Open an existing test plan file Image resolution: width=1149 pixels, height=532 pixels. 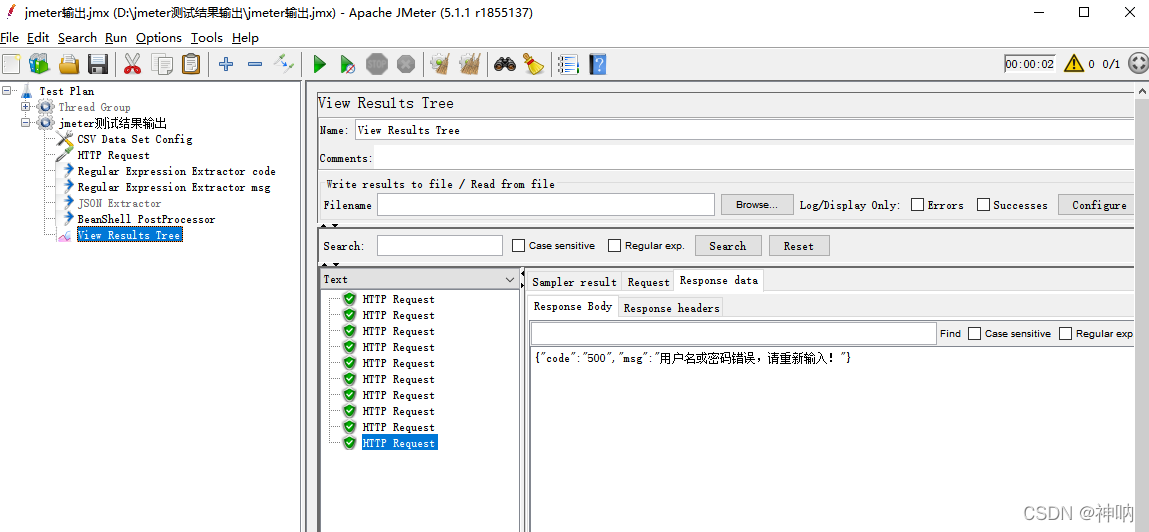click(69, 64)
